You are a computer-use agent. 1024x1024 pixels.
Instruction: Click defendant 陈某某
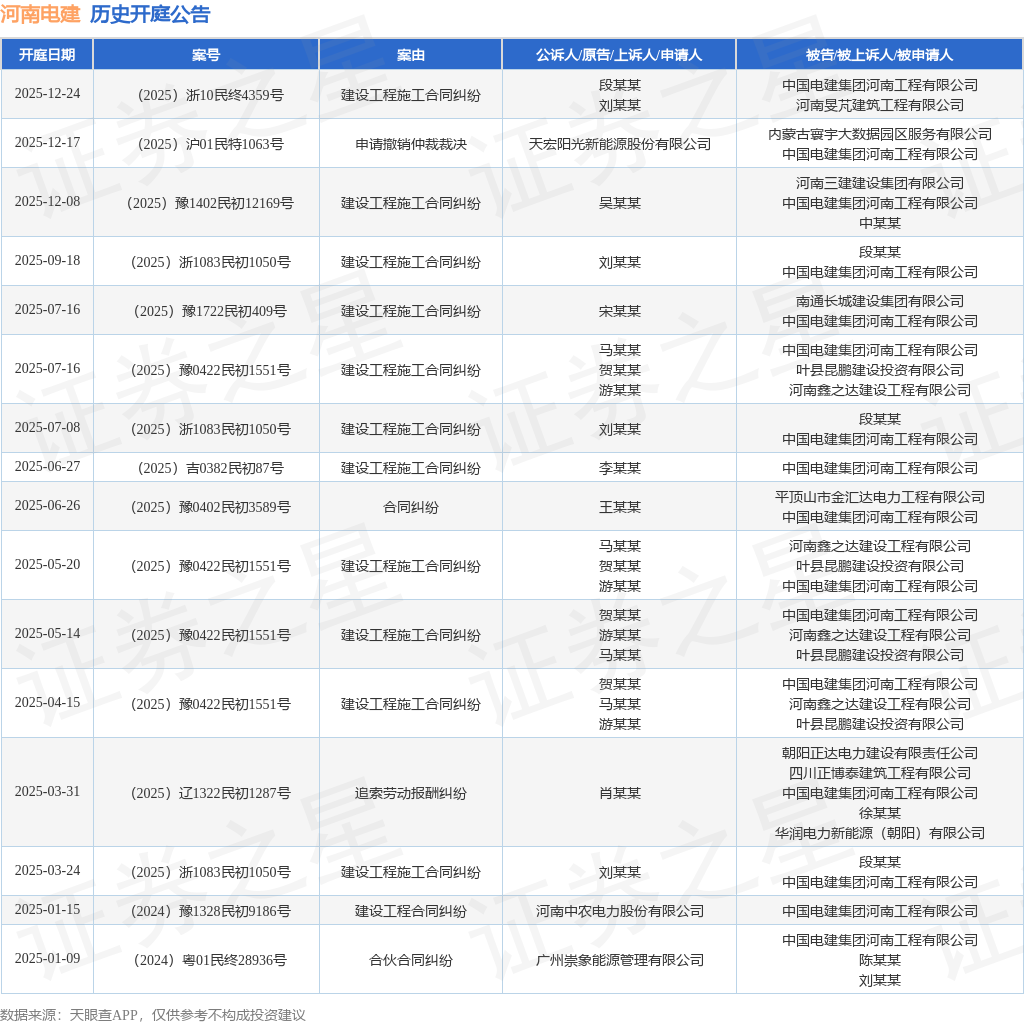point(880,961)
